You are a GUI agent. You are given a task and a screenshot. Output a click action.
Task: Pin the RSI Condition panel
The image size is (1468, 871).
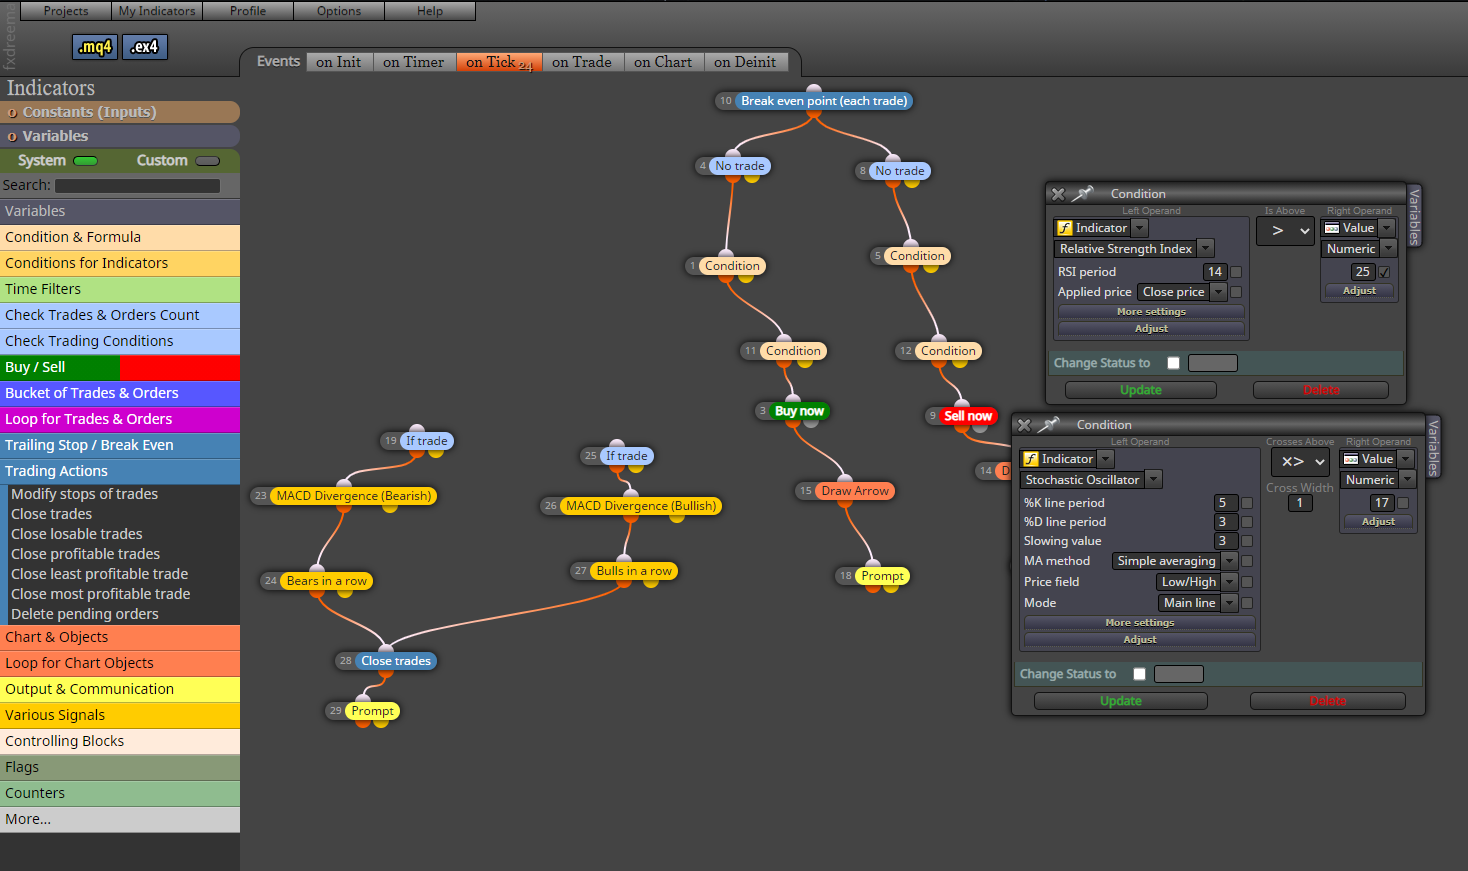click(1083, 194)
